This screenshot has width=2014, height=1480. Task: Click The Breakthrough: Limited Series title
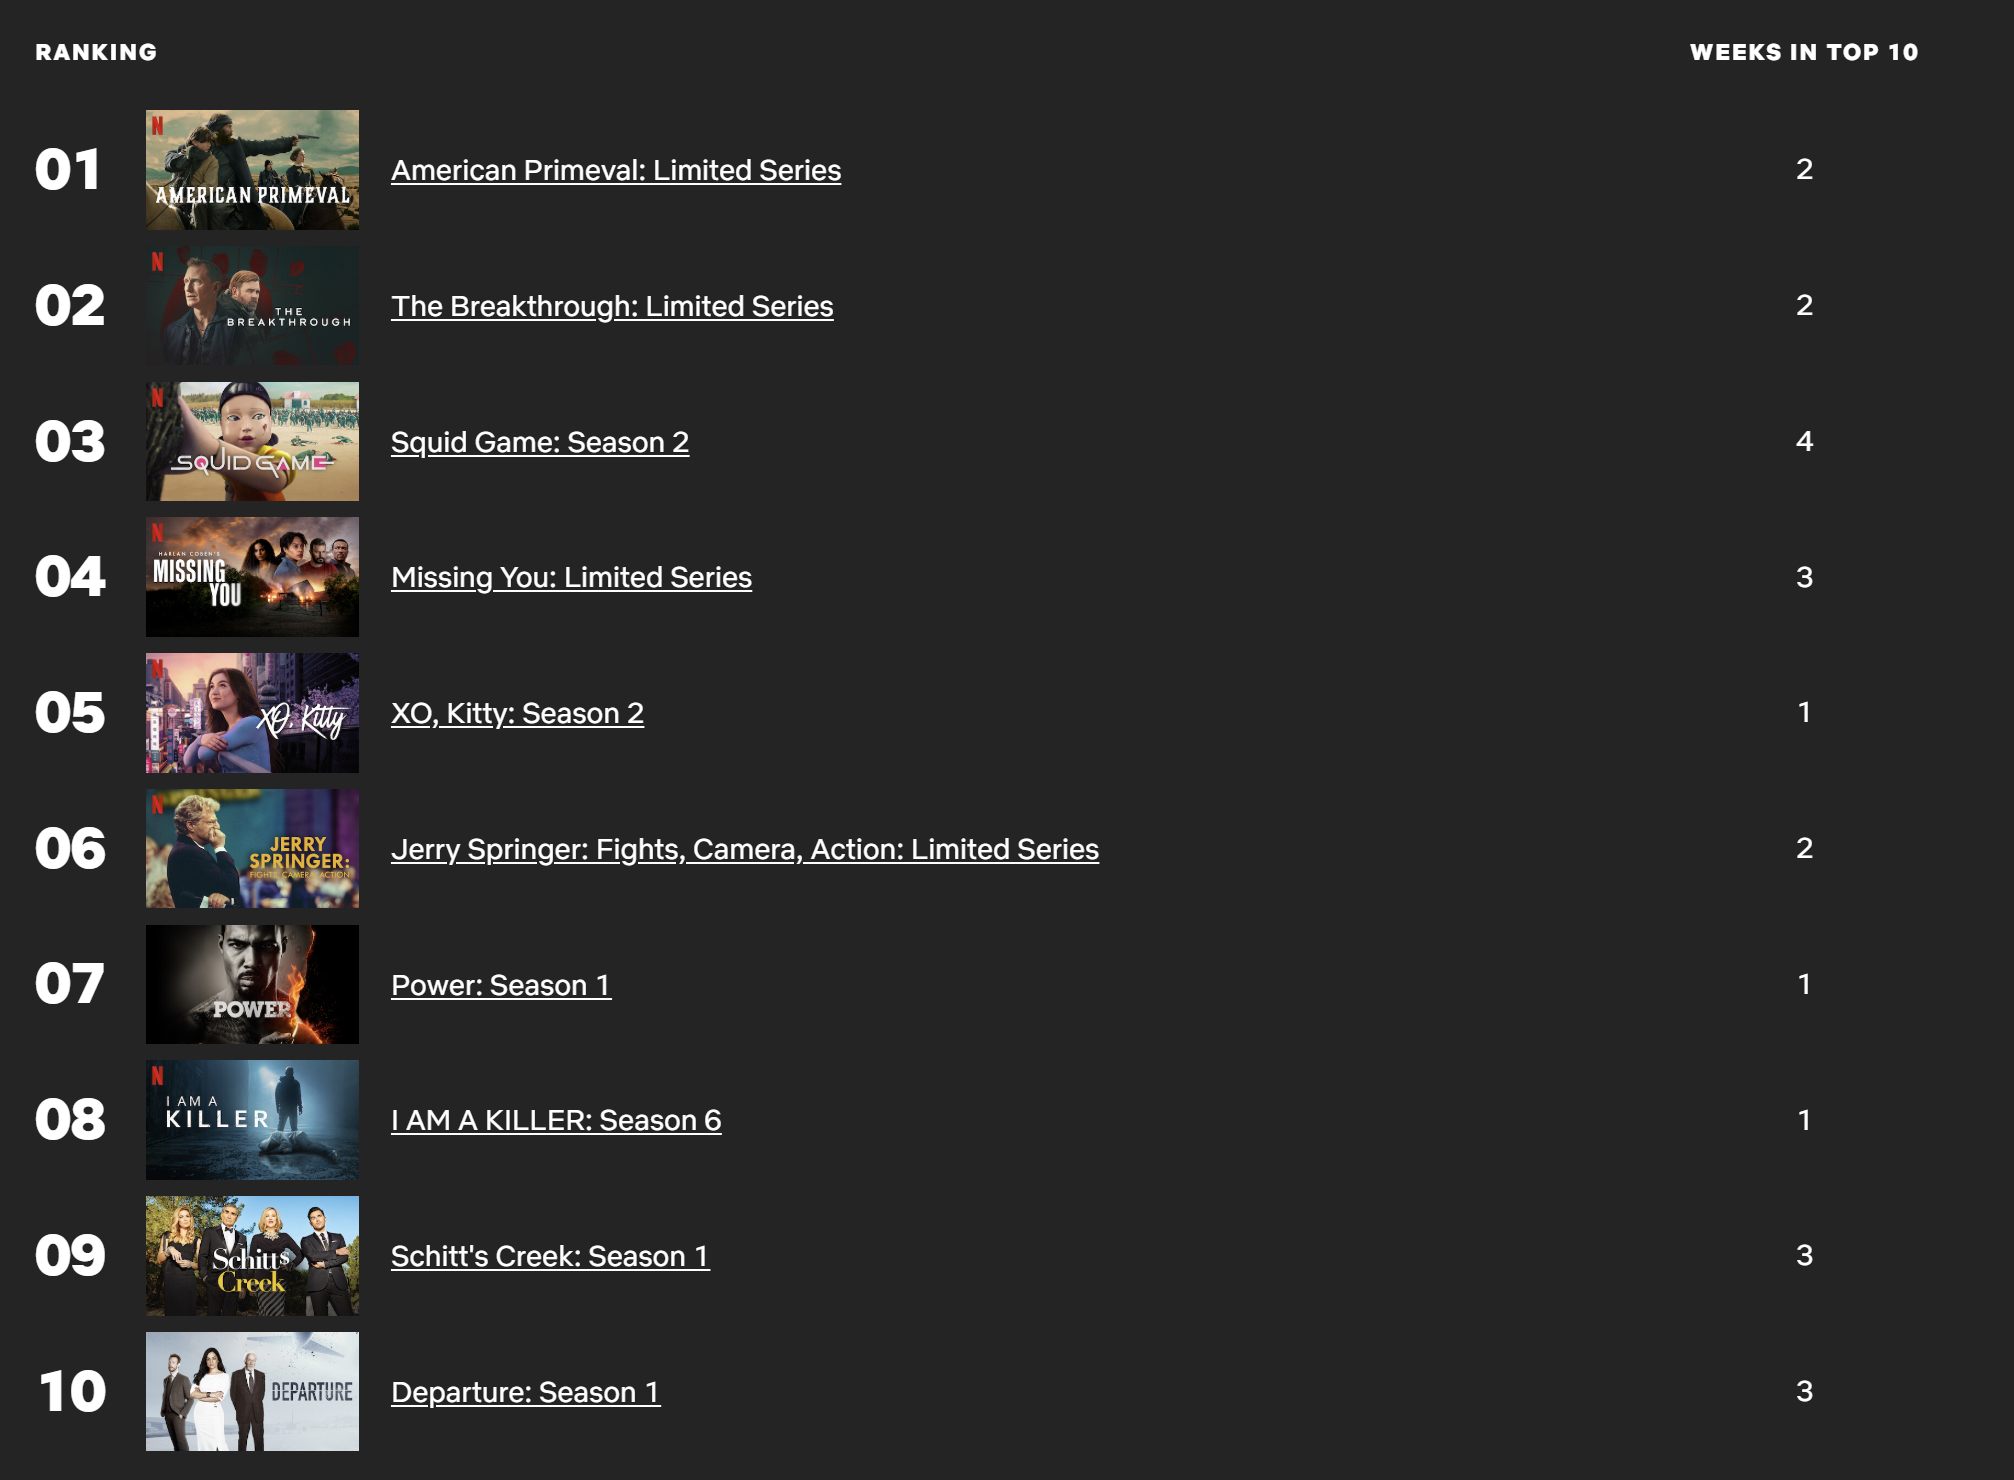pos(611,306)
